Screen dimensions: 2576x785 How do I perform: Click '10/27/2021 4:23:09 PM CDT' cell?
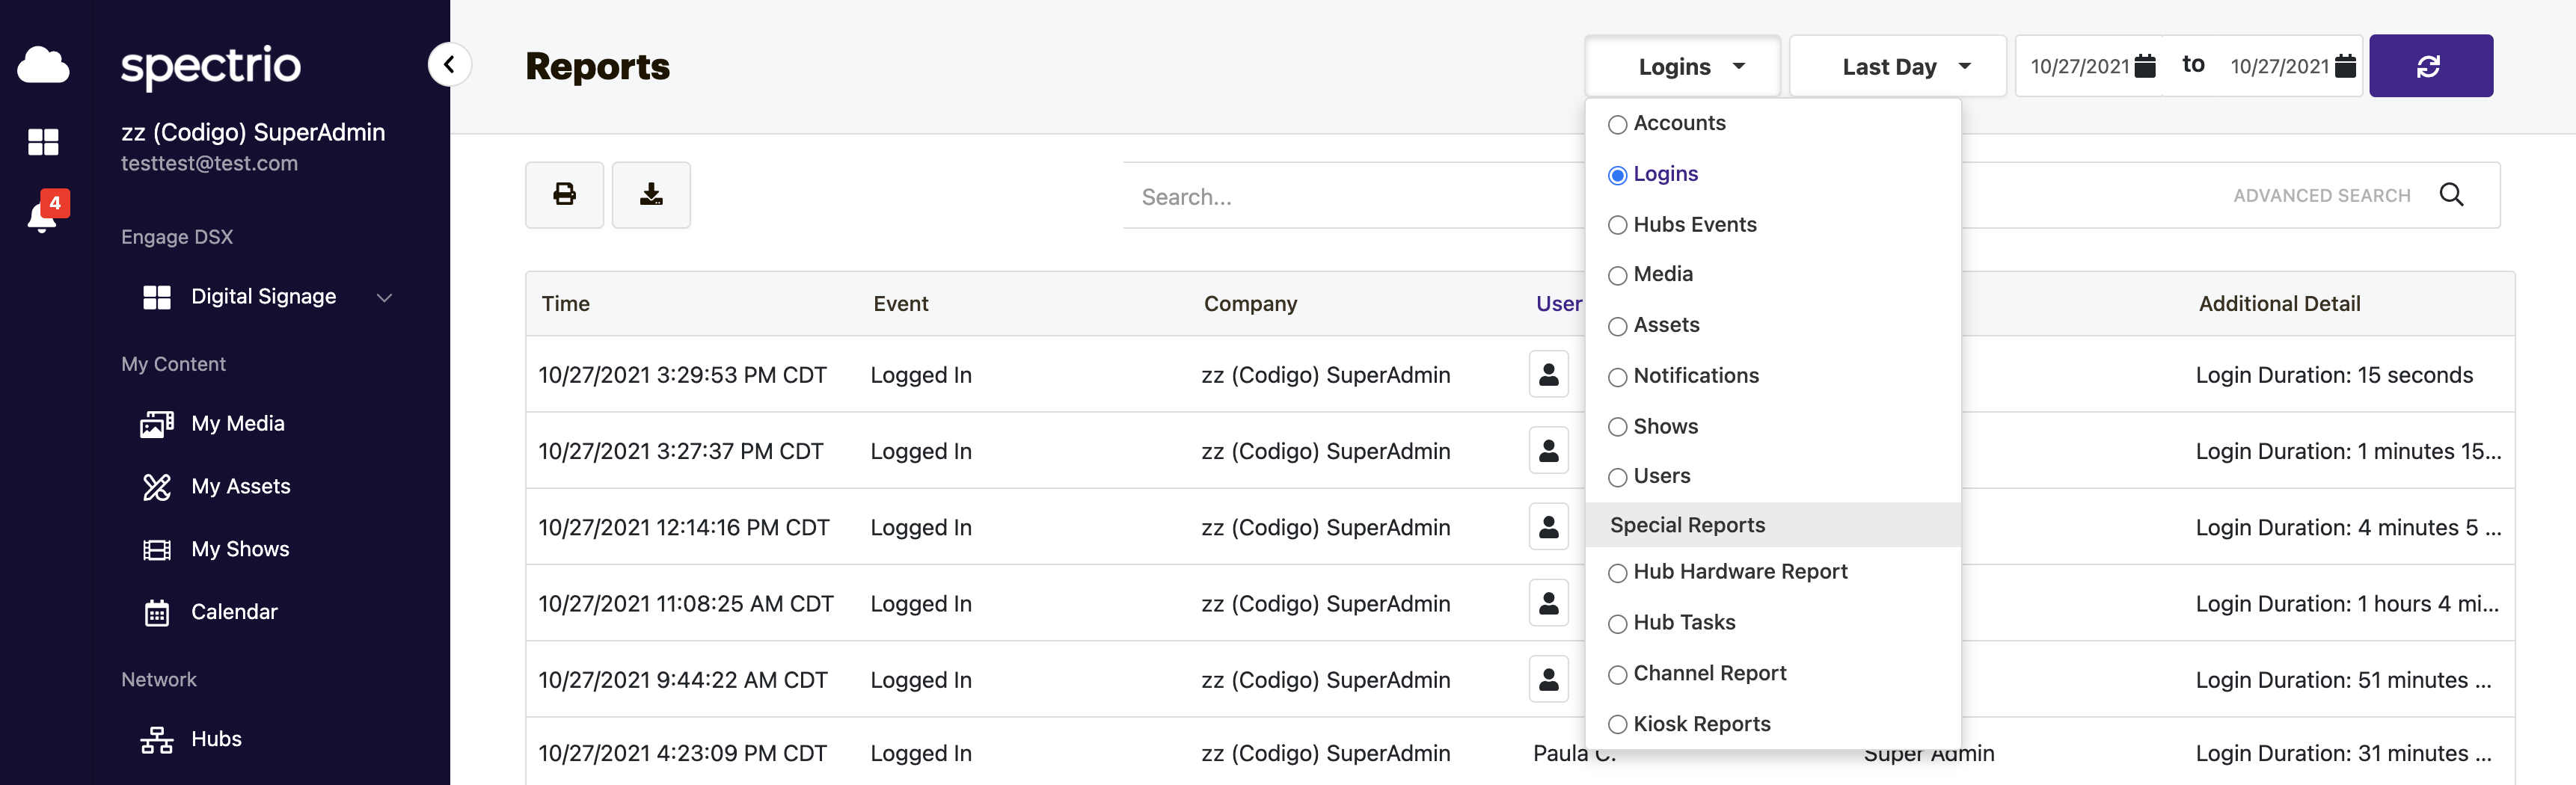pyautogui.click(x=682, y=753)
